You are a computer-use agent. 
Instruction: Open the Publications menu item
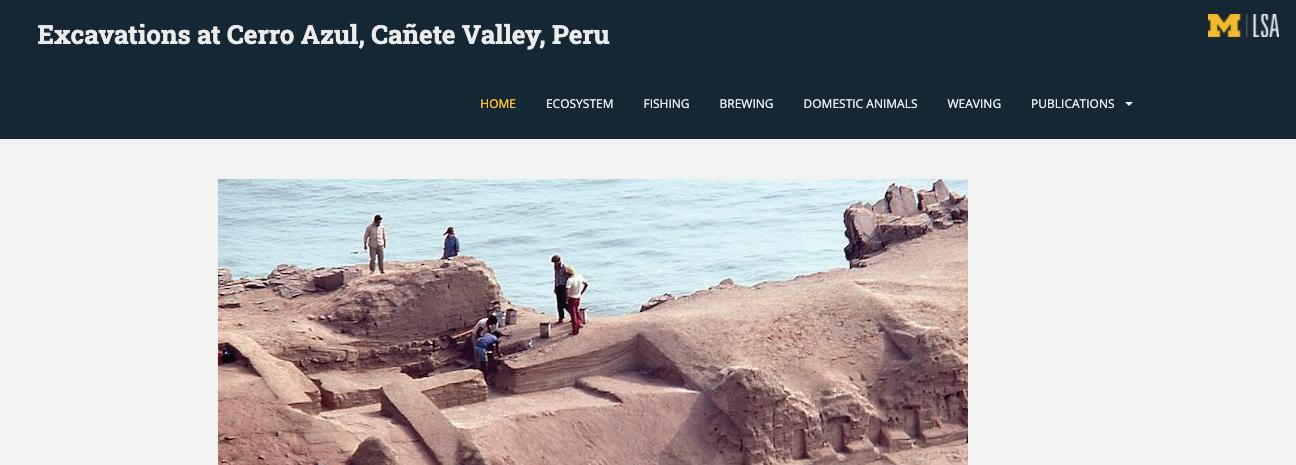pos(1072,104)
